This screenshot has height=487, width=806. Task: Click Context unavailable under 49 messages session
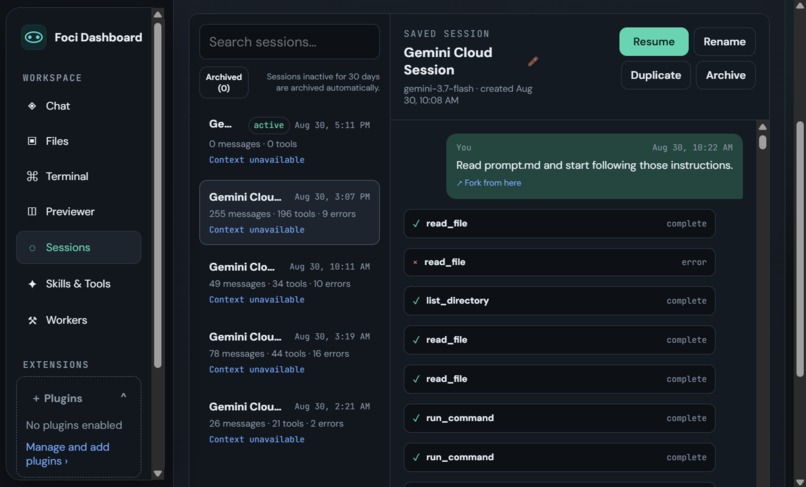257,300
